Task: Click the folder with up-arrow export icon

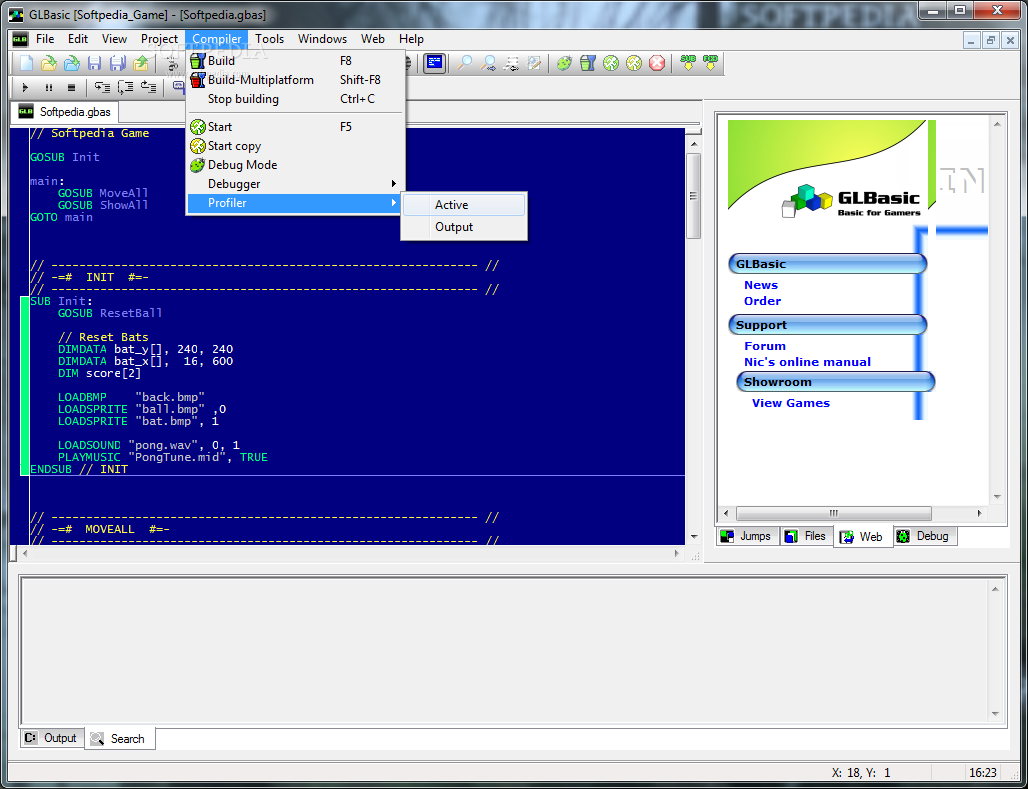Action: click(140, 63)
